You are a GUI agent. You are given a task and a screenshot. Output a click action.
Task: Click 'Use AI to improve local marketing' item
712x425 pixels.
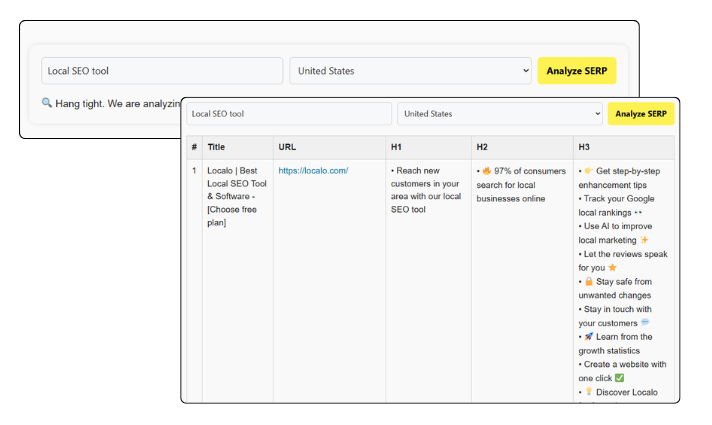(x=615, y=233)
